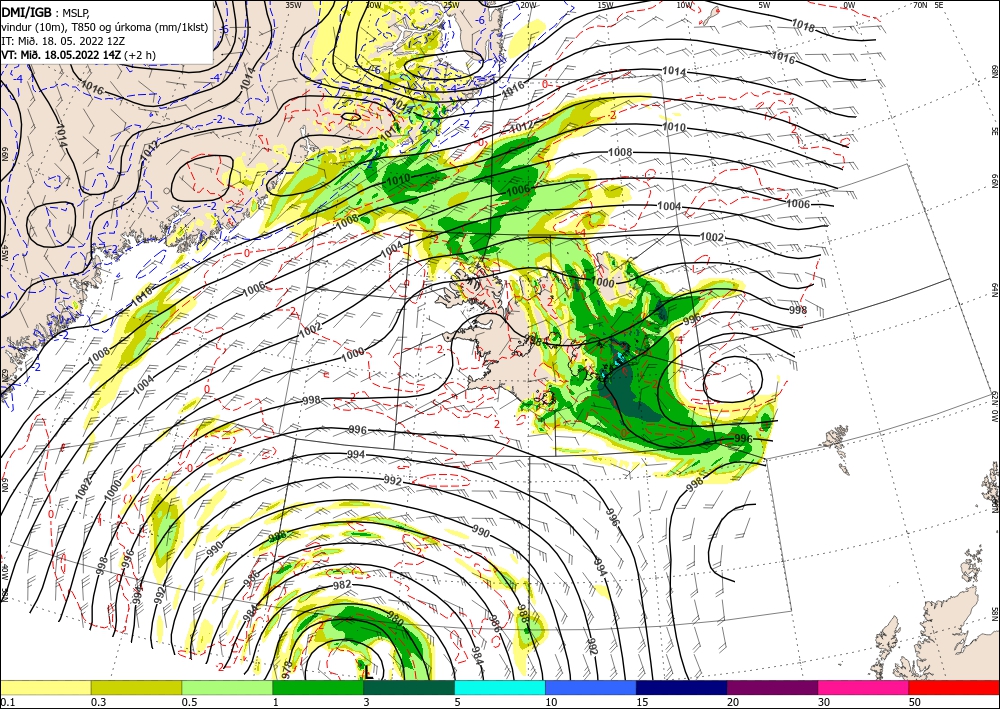Select the 'IT: Mið. 18. 05. 2022 12Z' line
The image size is (1000, 709).
(x=63, y=41)
